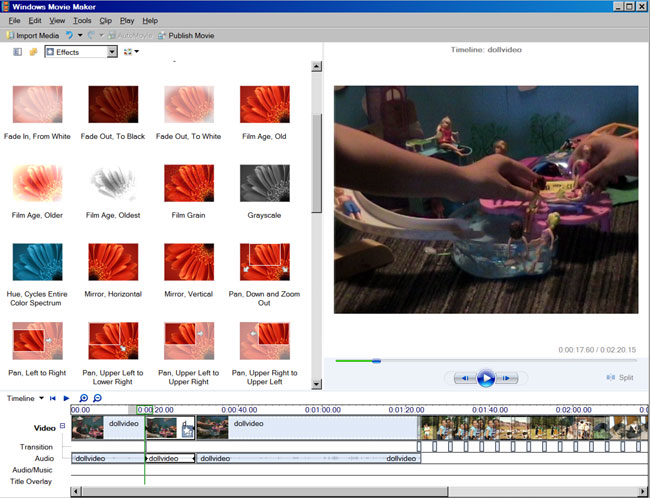
Task: Select the Film Age, Old effect
Action: coord(264,113)
